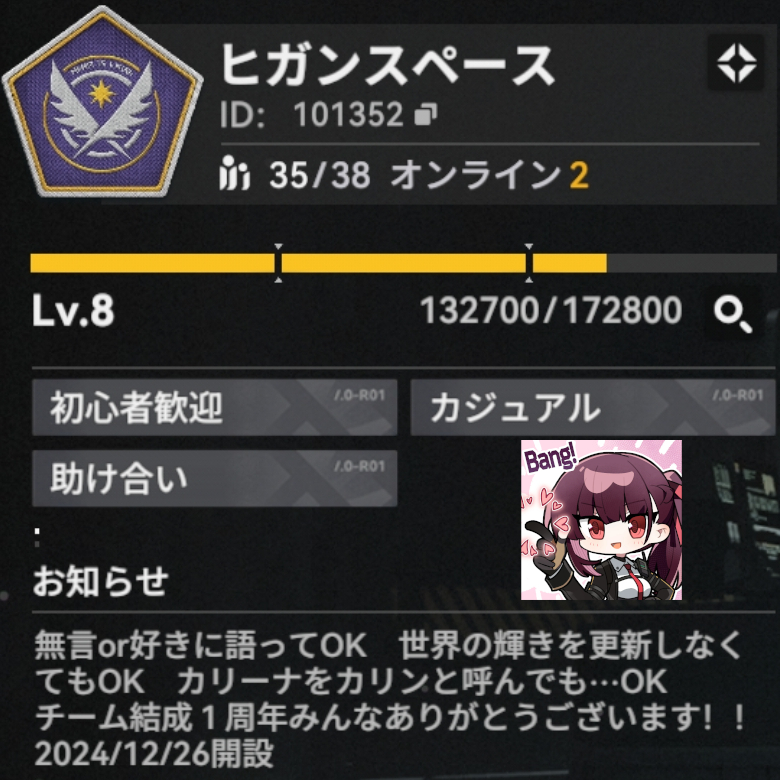
Task: Click the 132700/172800 experience counter
Action: coord(551,310)
